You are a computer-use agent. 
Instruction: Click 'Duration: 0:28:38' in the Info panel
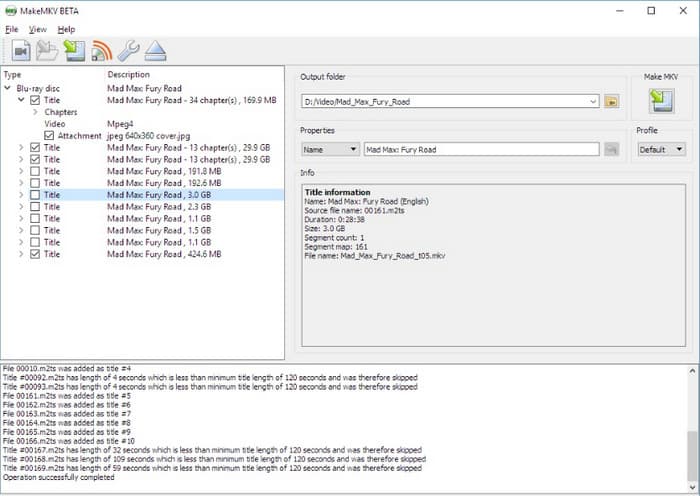[334, 219]
